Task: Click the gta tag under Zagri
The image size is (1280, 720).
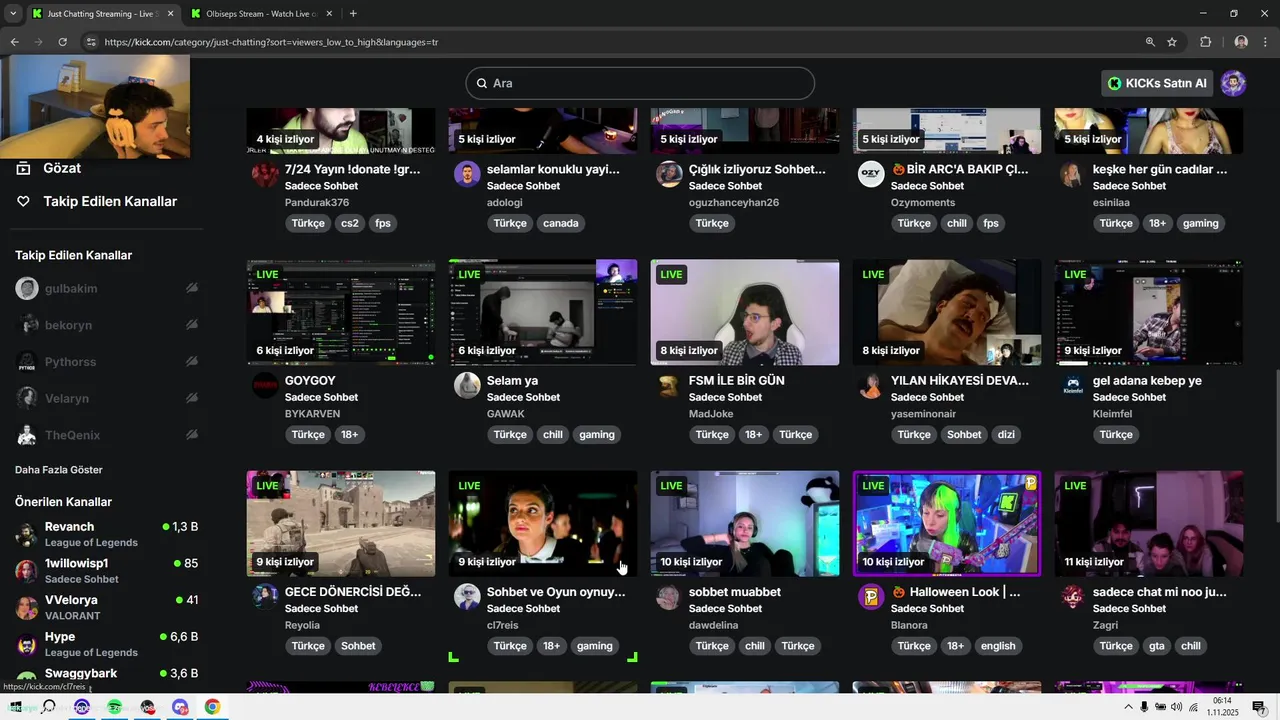Action: [1156, 646]
